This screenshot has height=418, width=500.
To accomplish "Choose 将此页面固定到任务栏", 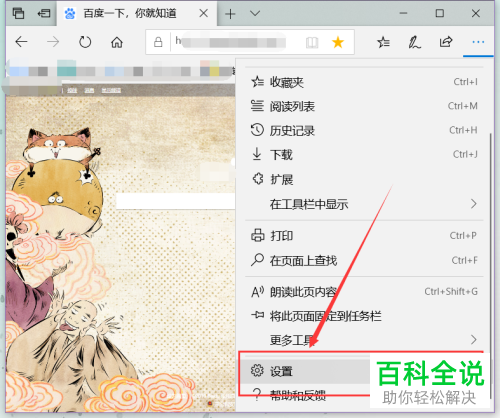I will 364,316.
